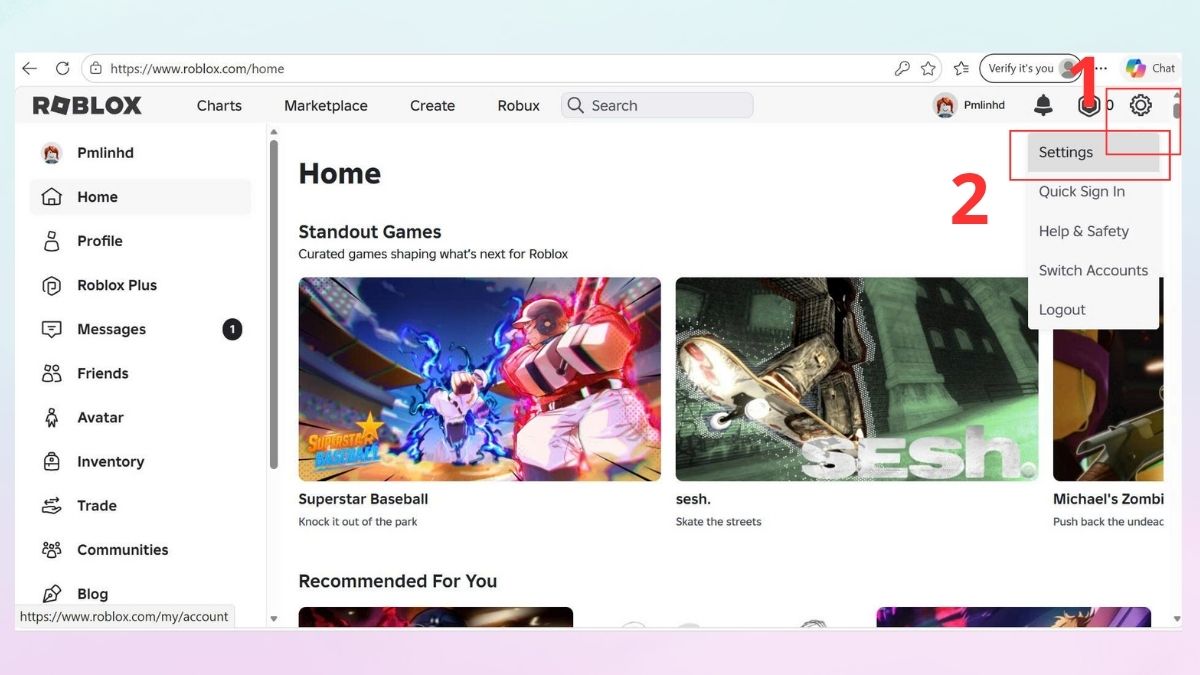The image size is (1200, 675).
Task: Click into the Search field
Action: pos(657,105)
